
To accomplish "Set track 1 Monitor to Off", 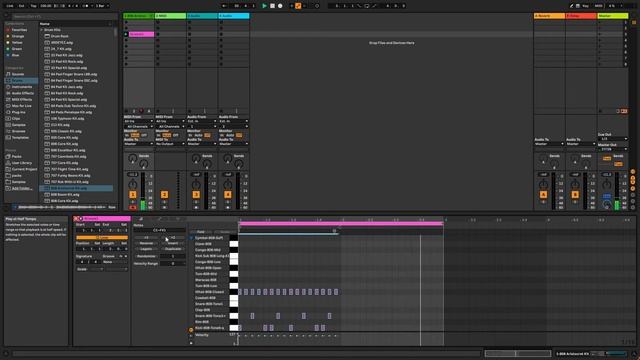I will point(144,136).
